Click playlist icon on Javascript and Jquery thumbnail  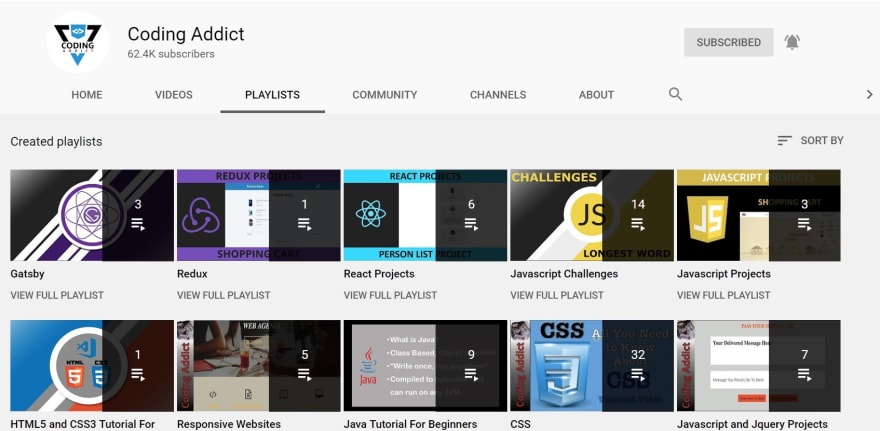click(x=805, y=375)
